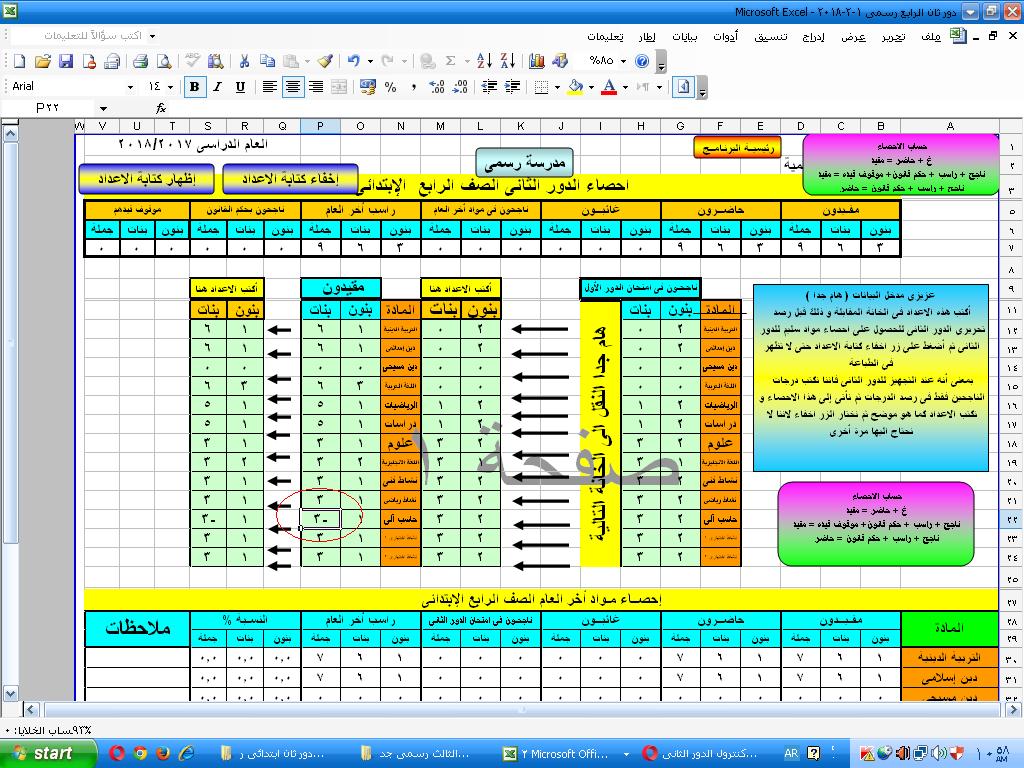This screenshot has height=768, width=1024.
Task: Open the تنسيق (Format) menu
Action: tap(769, 36)
